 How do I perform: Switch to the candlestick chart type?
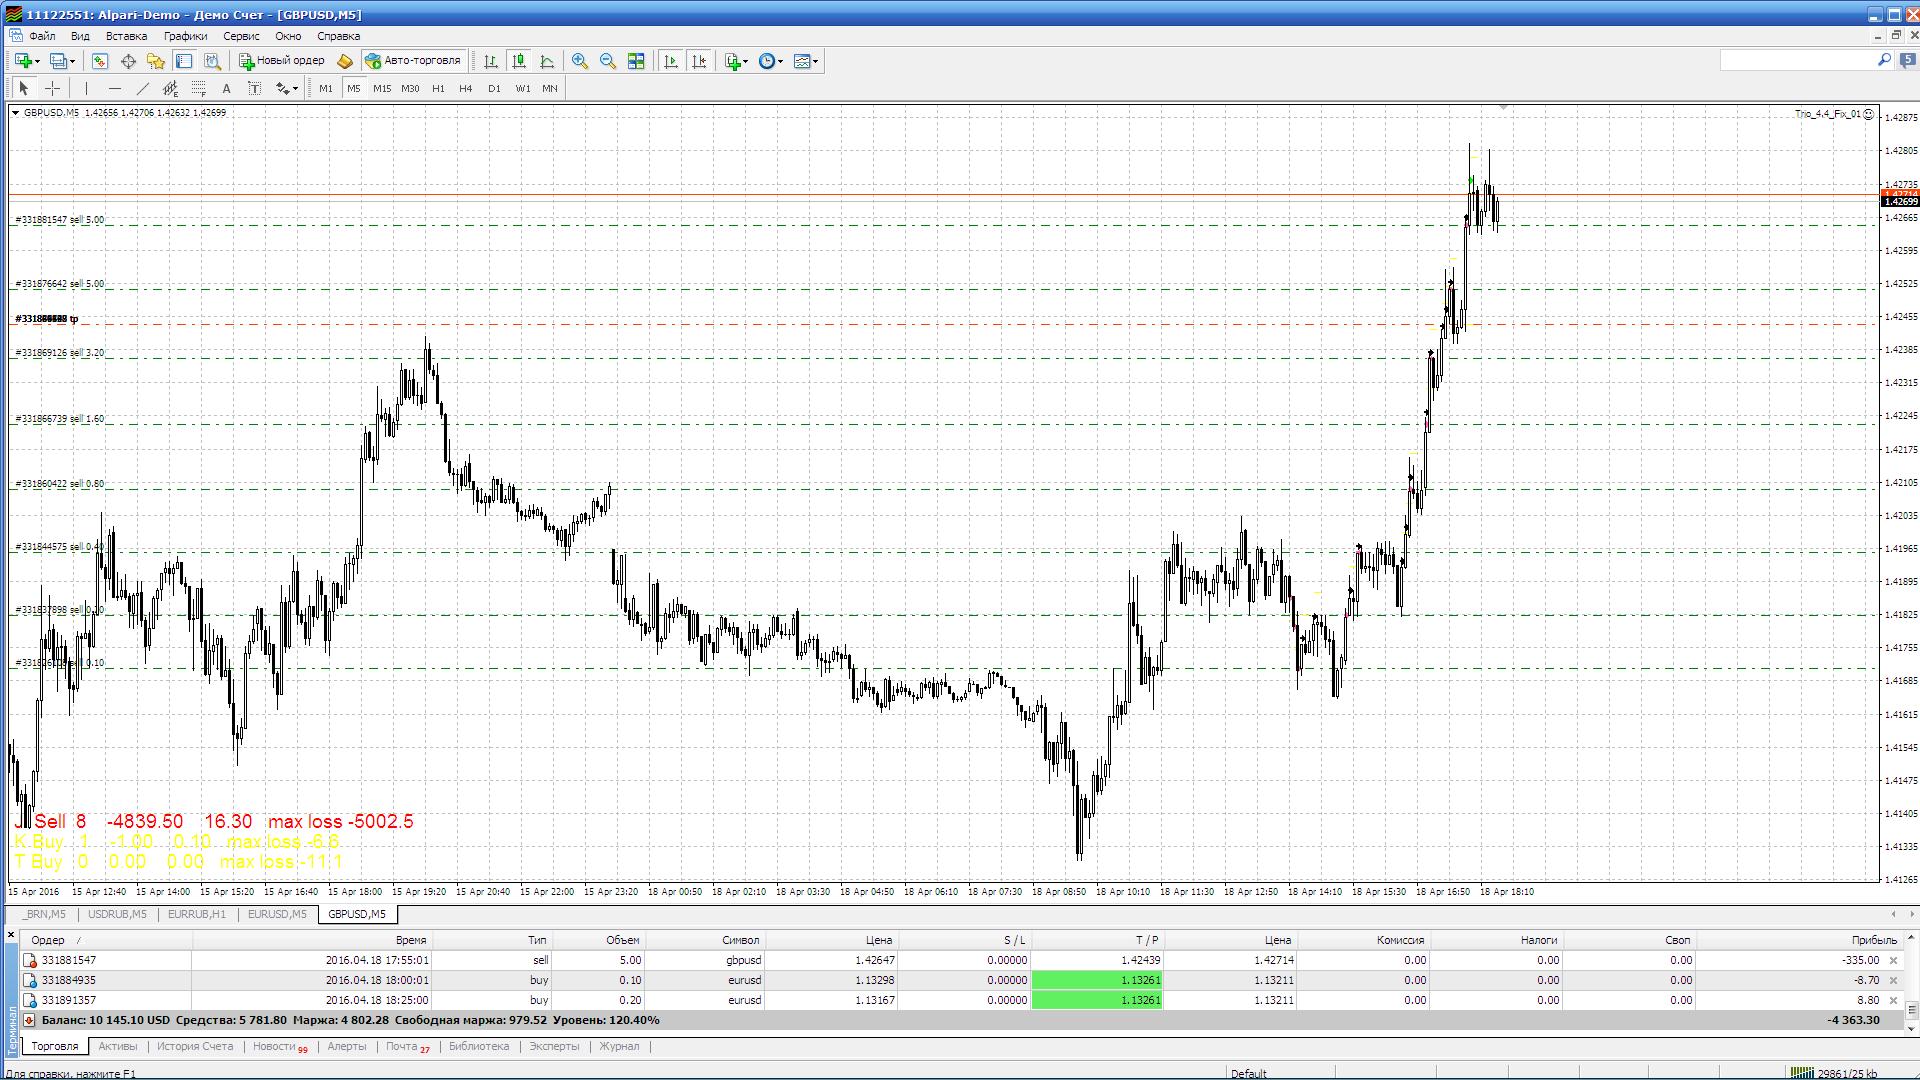519,61
